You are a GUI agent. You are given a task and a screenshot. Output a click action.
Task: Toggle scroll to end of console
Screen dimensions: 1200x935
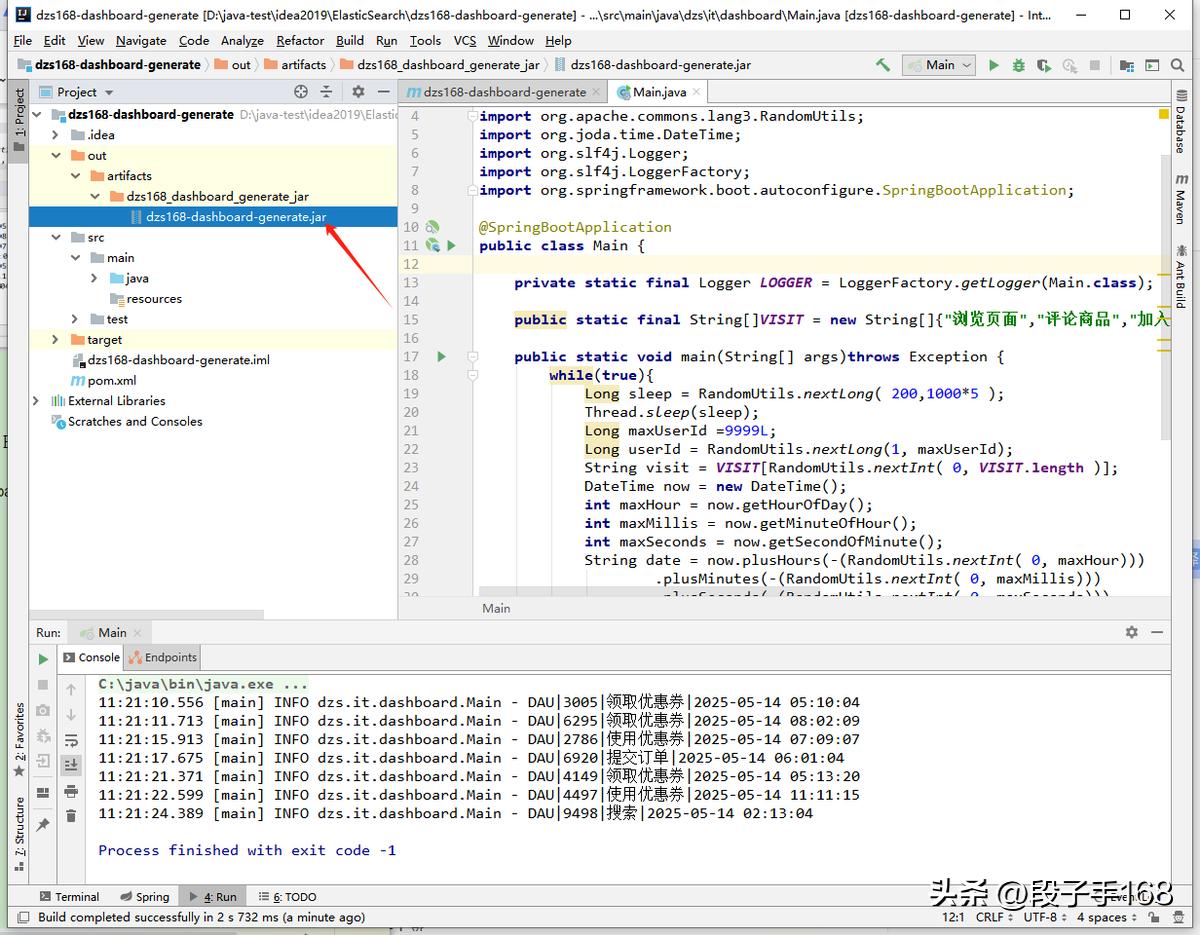coord(71,765)
